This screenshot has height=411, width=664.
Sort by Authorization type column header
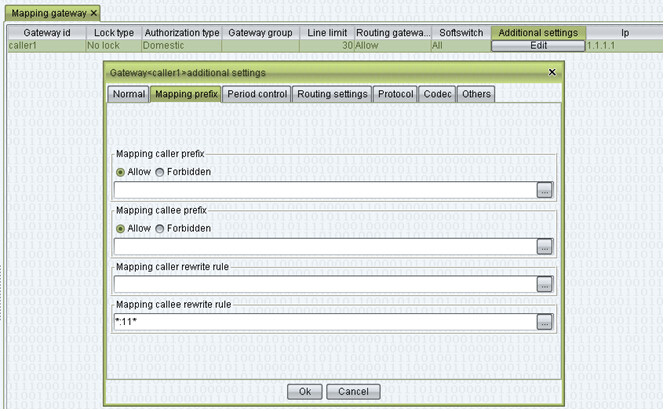(x=182, y=33)
